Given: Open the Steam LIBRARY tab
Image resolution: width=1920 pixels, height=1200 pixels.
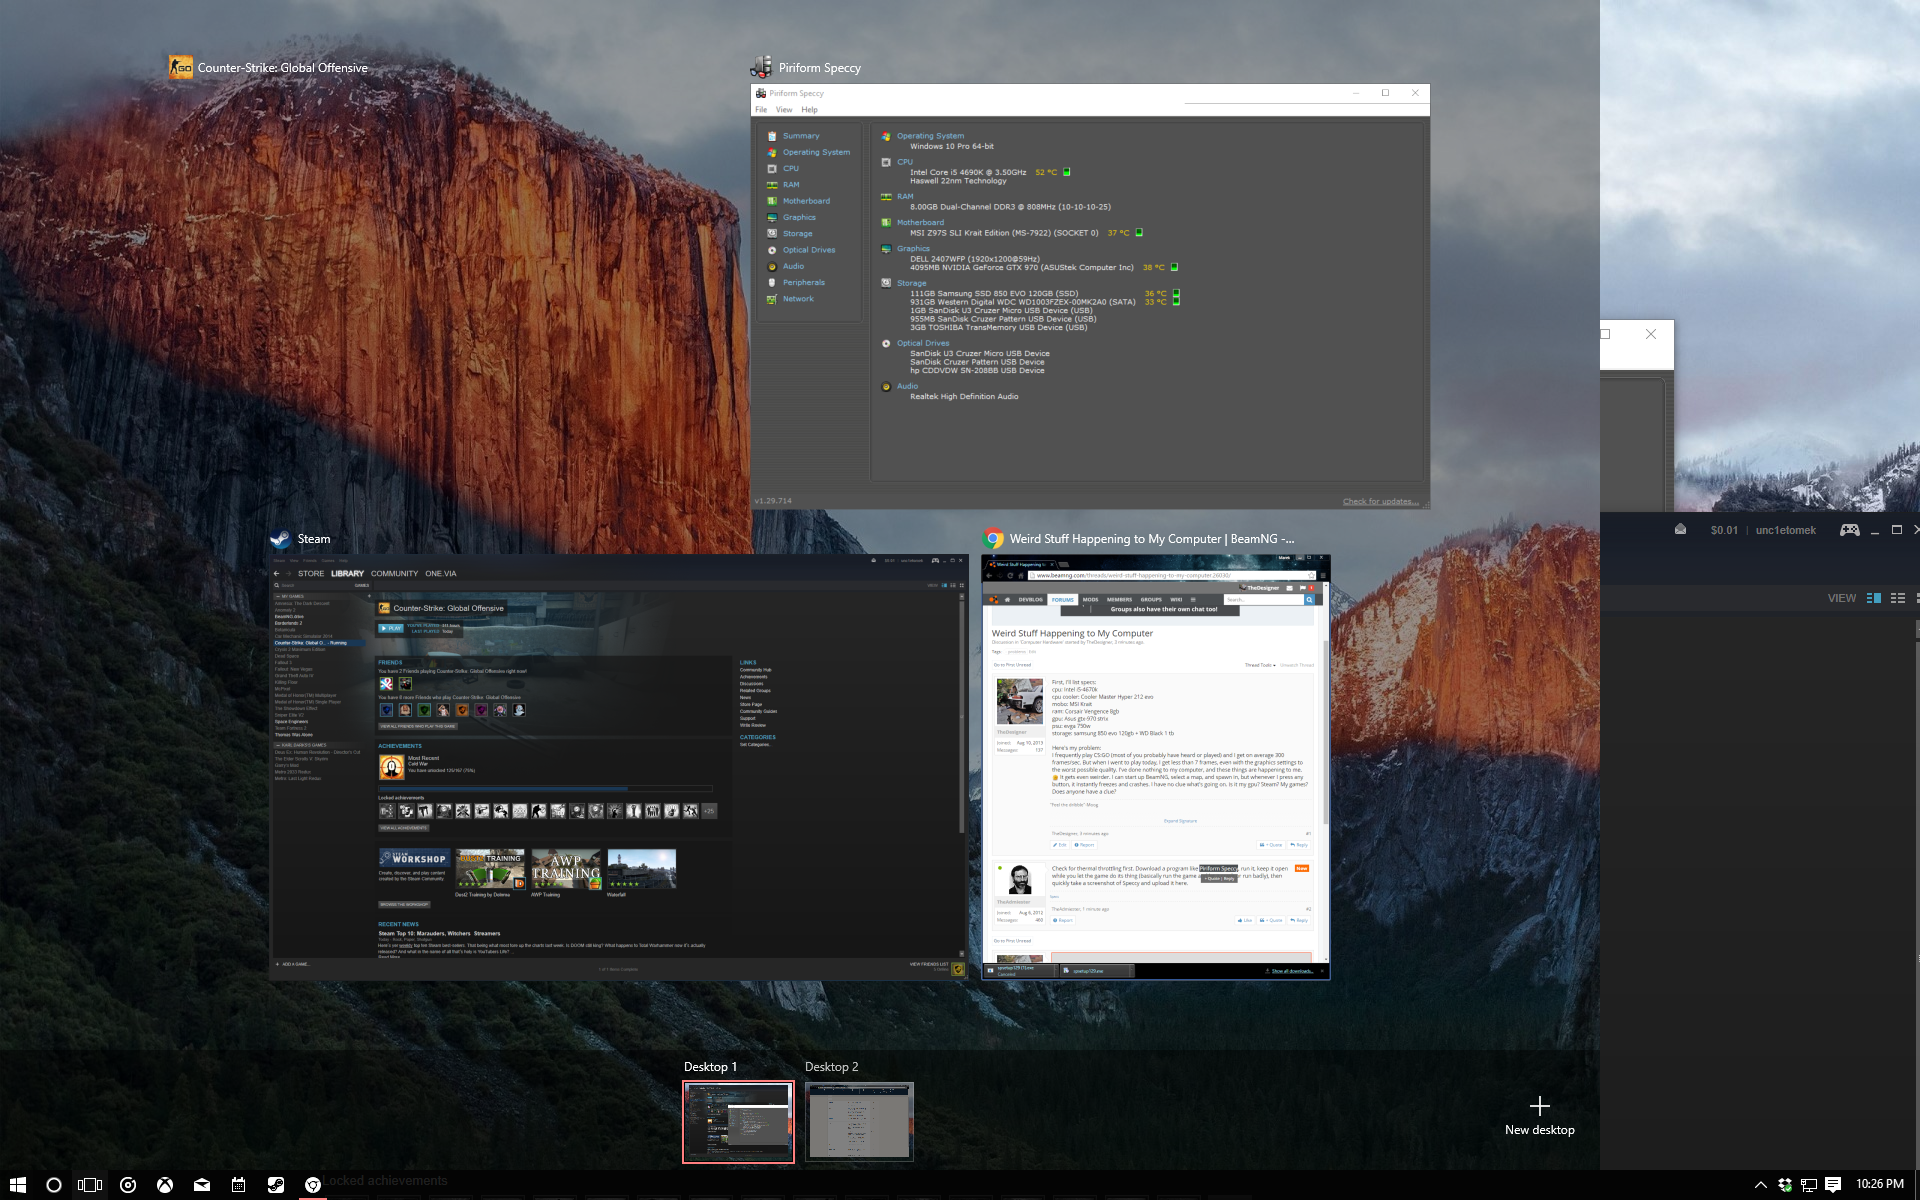Looking at the screenshot, I should click(x=348, y=574).
